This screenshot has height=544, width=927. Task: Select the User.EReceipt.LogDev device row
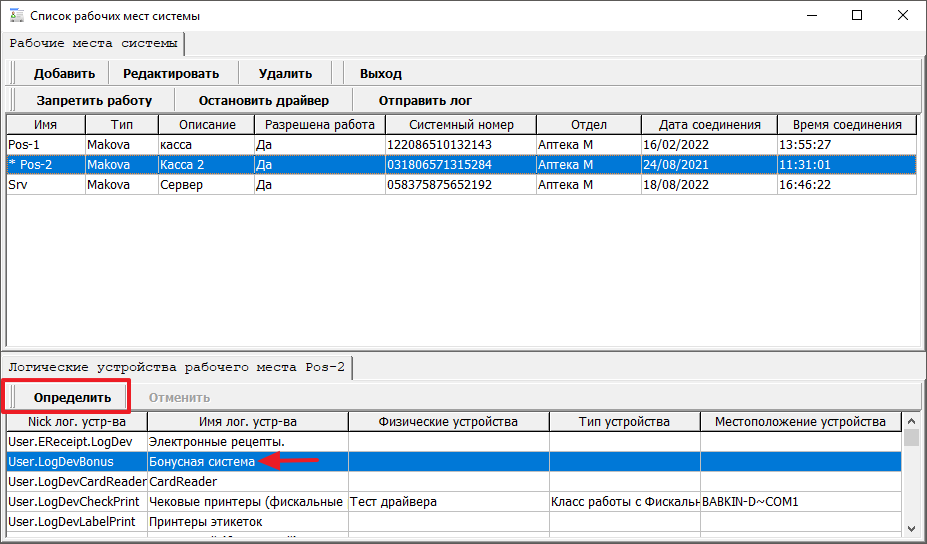coord(75,441)
